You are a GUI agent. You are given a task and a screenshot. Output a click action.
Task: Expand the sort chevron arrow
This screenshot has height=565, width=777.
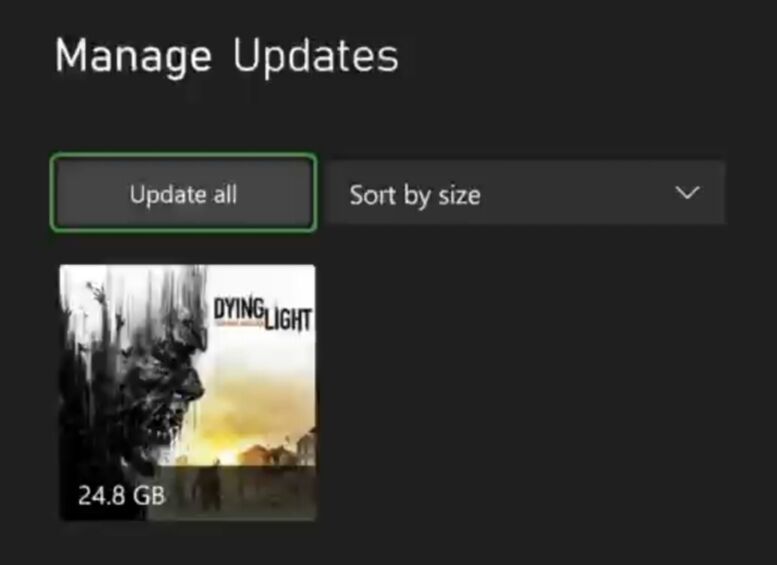click(687, 192)
